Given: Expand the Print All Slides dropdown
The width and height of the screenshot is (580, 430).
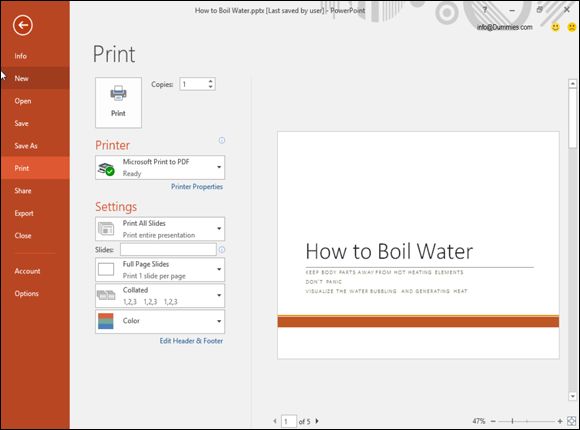Looking at the screenshot, I should 160,229.
